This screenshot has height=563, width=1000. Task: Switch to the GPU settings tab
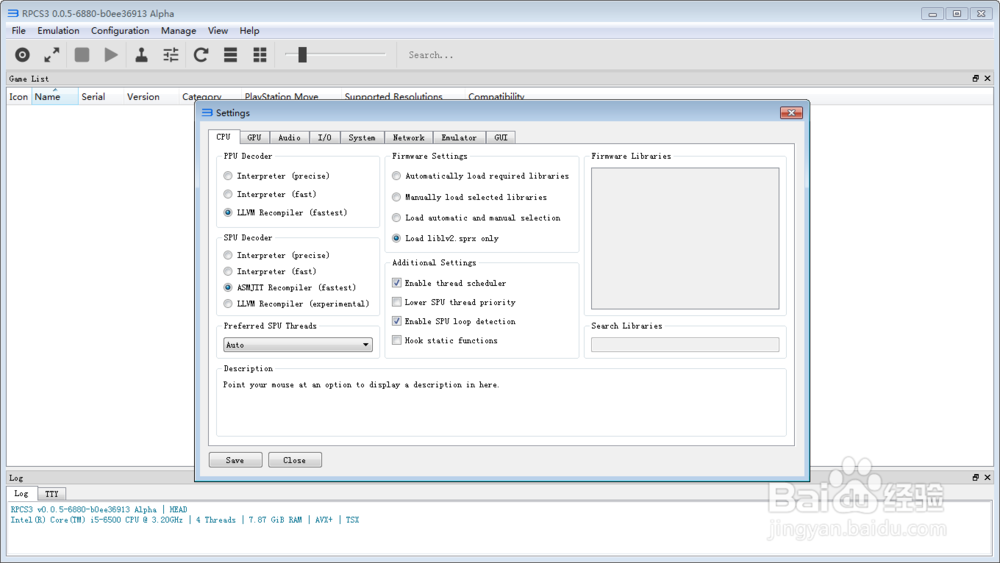[254, 137]
